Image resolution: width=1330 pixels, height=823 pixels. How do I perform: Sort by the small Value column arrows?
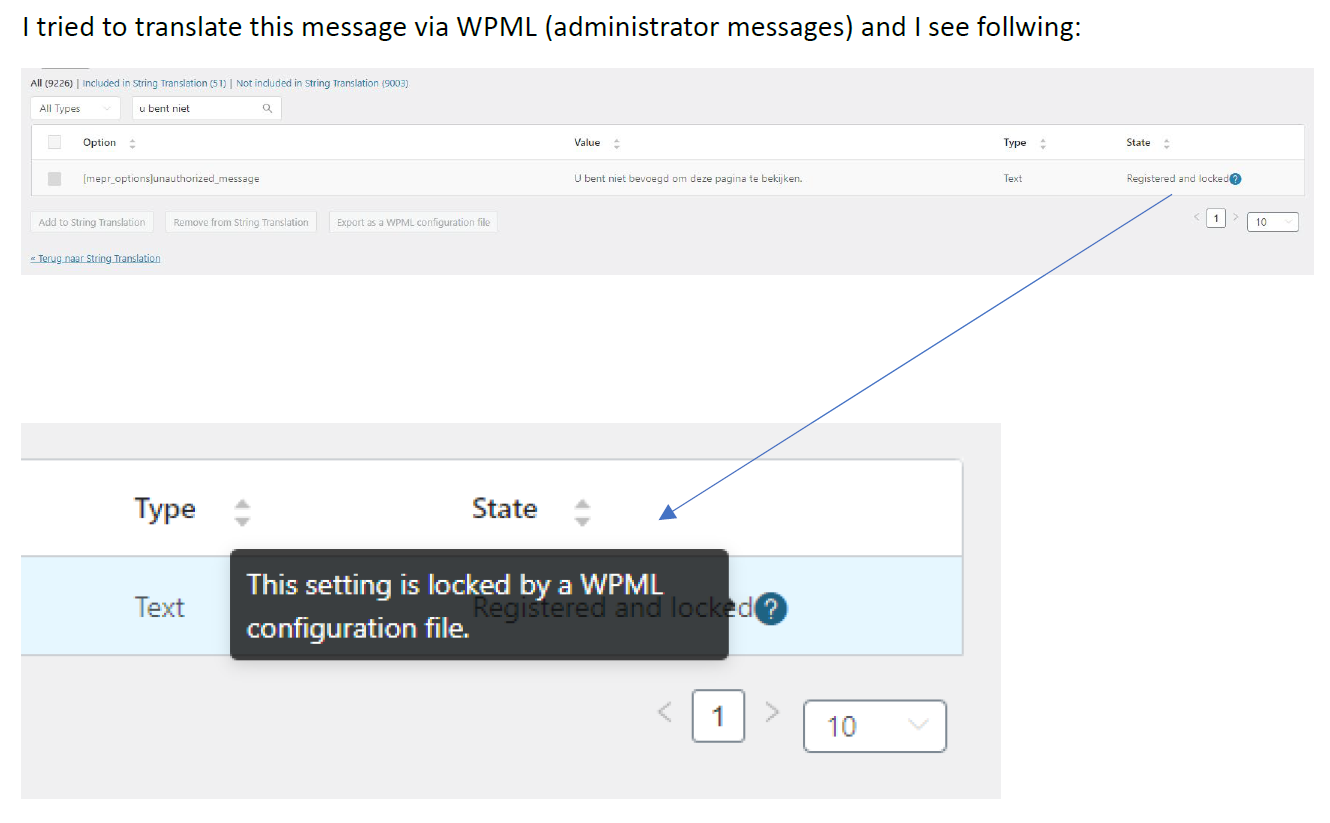point(616,143)
